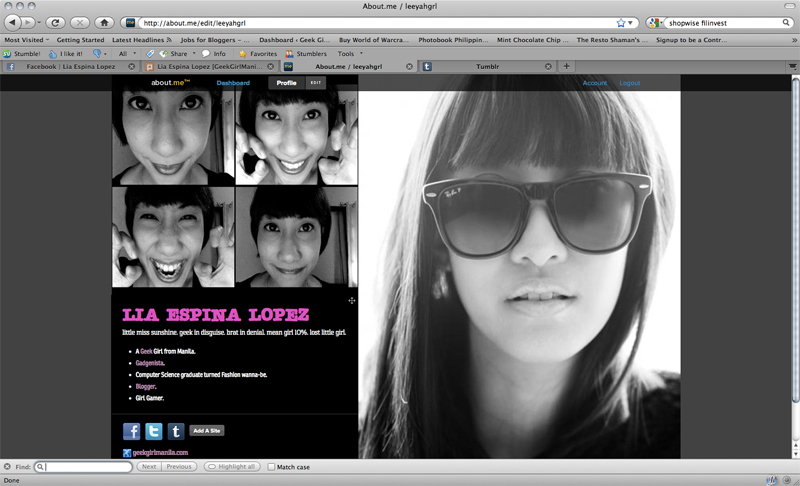Switch to the Tumblr browser tab
This screenshot has height=486, width=800.
487,66
